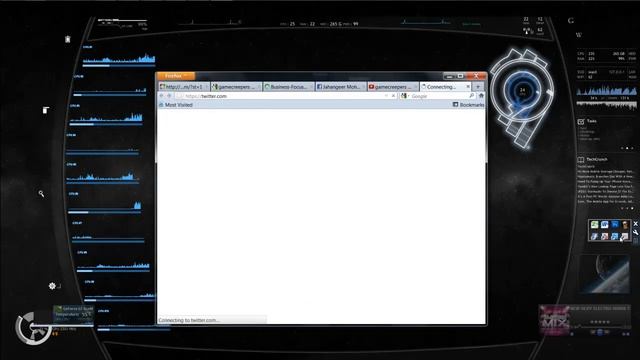Go to the Firefox home page

pyautogui.click(x=481, y=96)
